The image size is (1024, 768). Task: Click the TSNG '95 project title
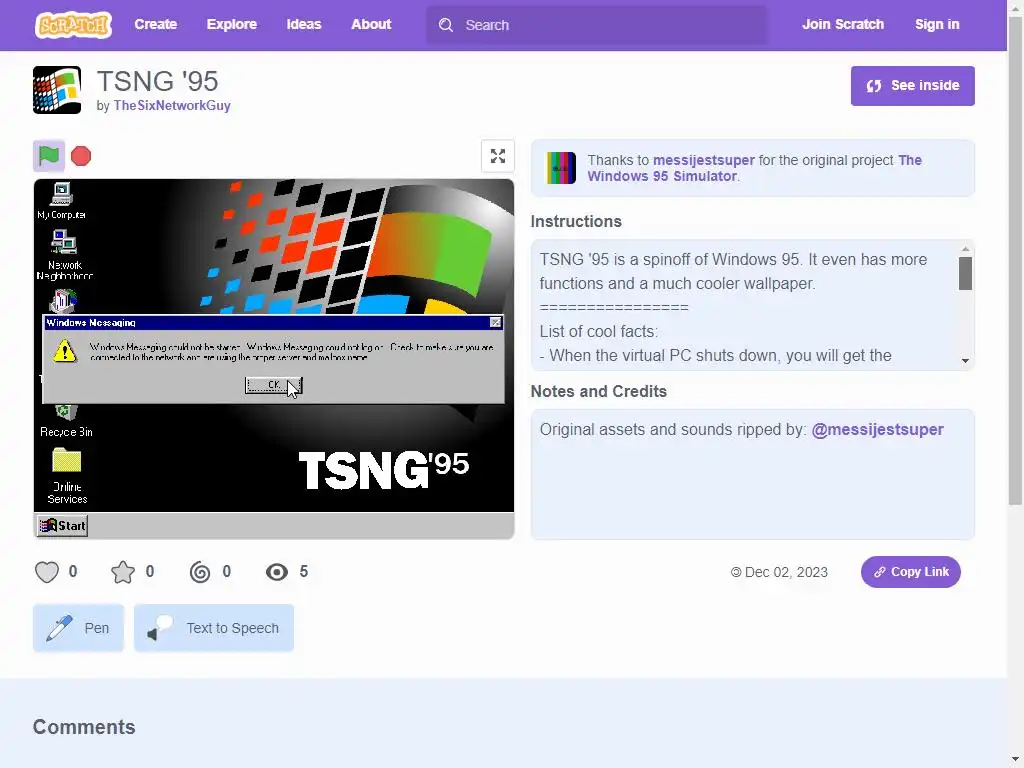(x=157, y=82)
